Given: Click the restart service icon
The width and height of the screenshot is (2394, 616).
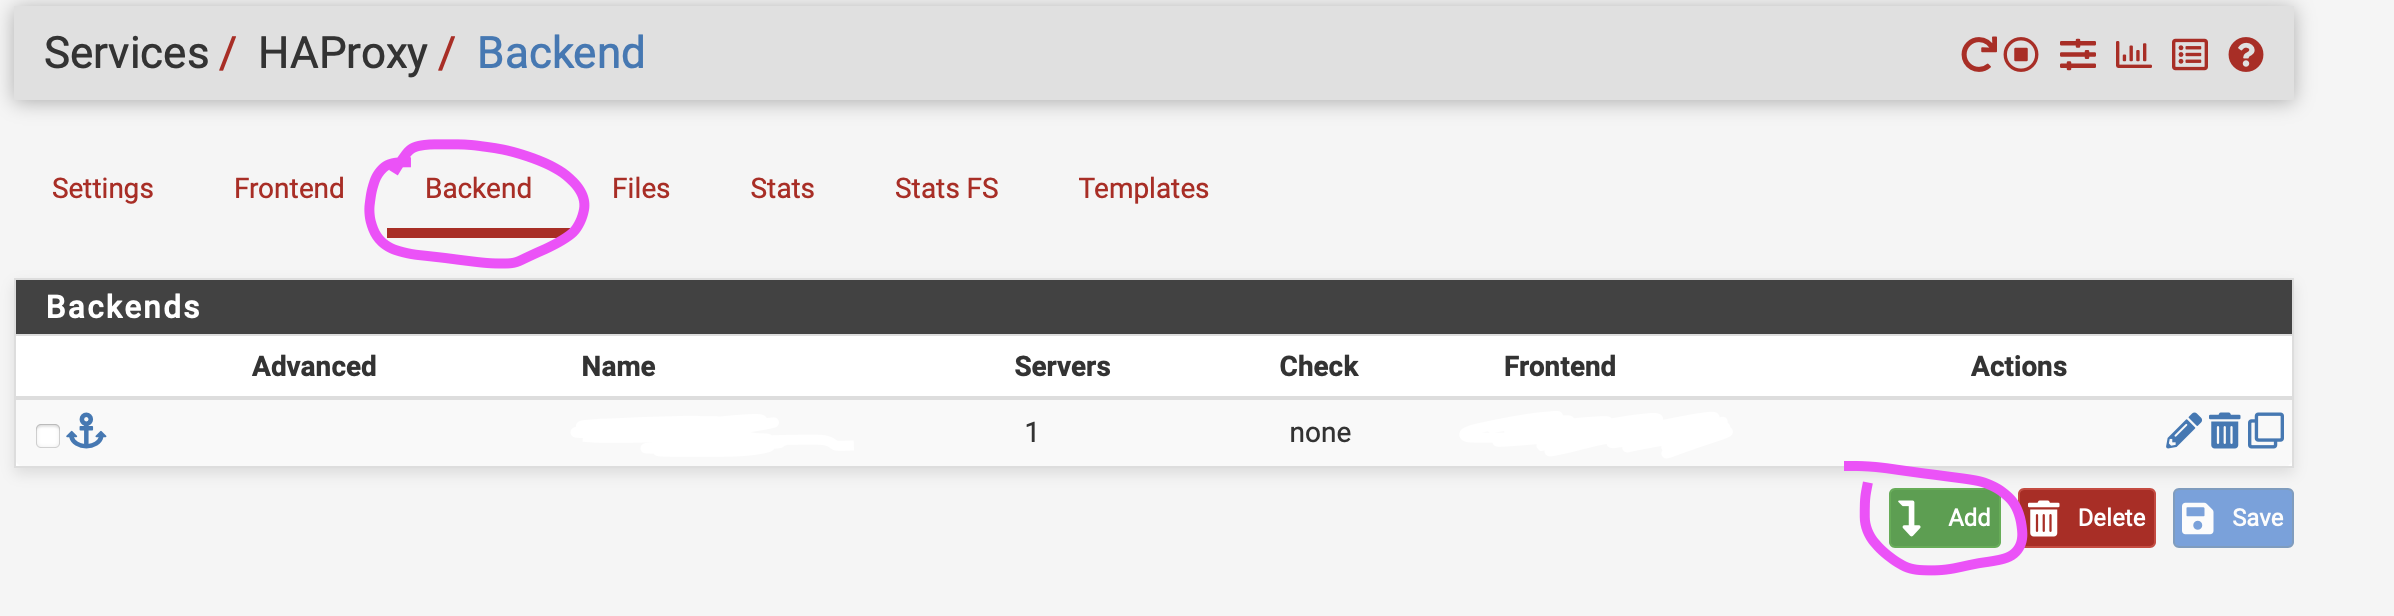Looking at the screenshot, I should (x=1977, y=54).
